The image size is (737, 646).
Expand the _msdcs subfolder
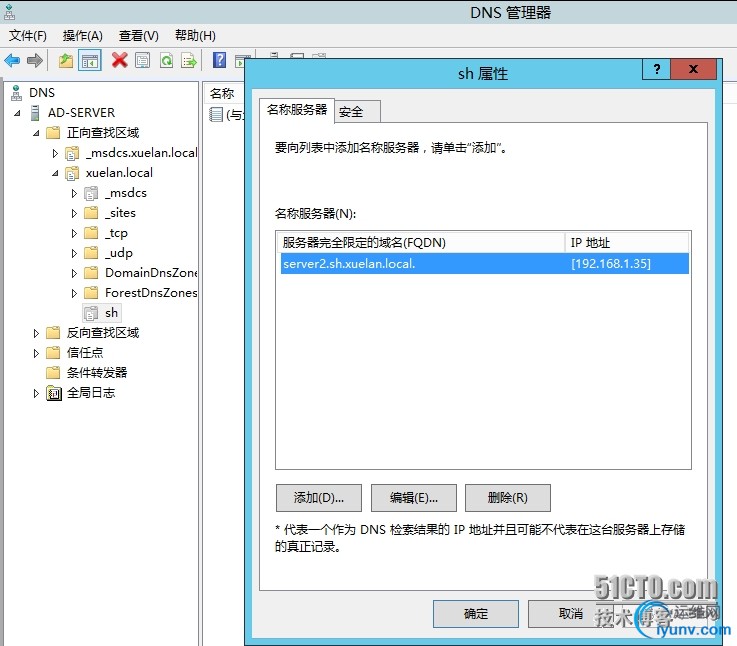[x=74, y=193]
